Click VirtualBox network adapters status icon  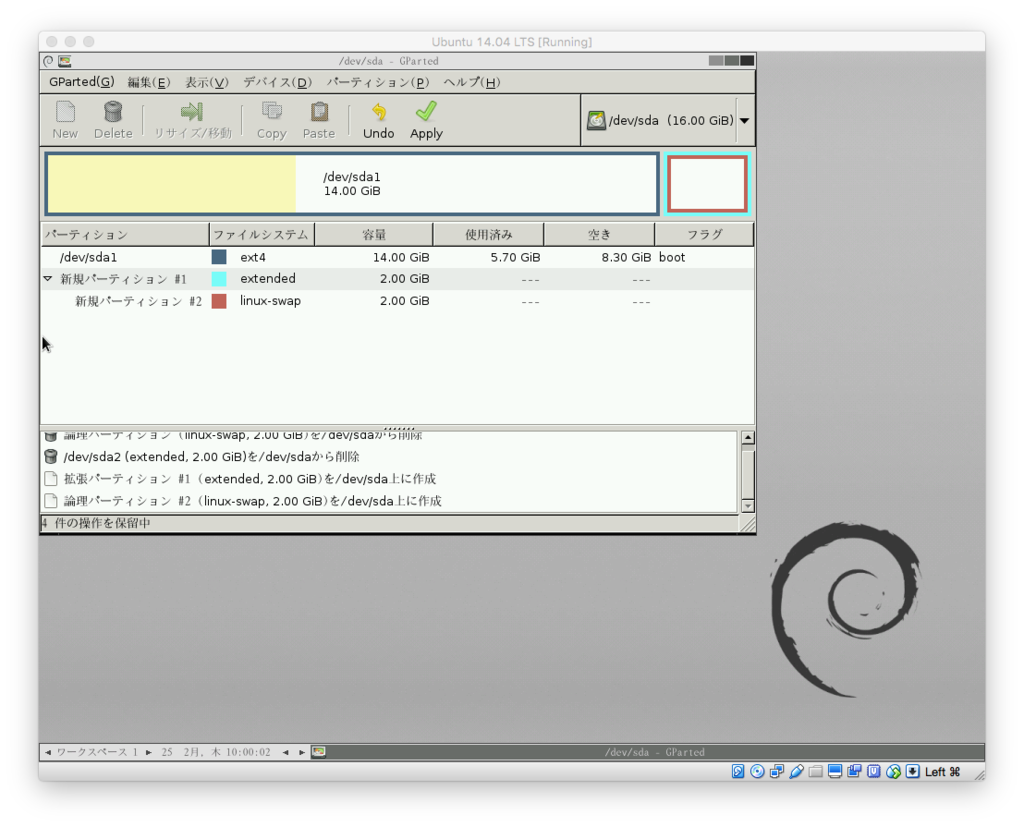pyautogui.click(x=776, y=771)
